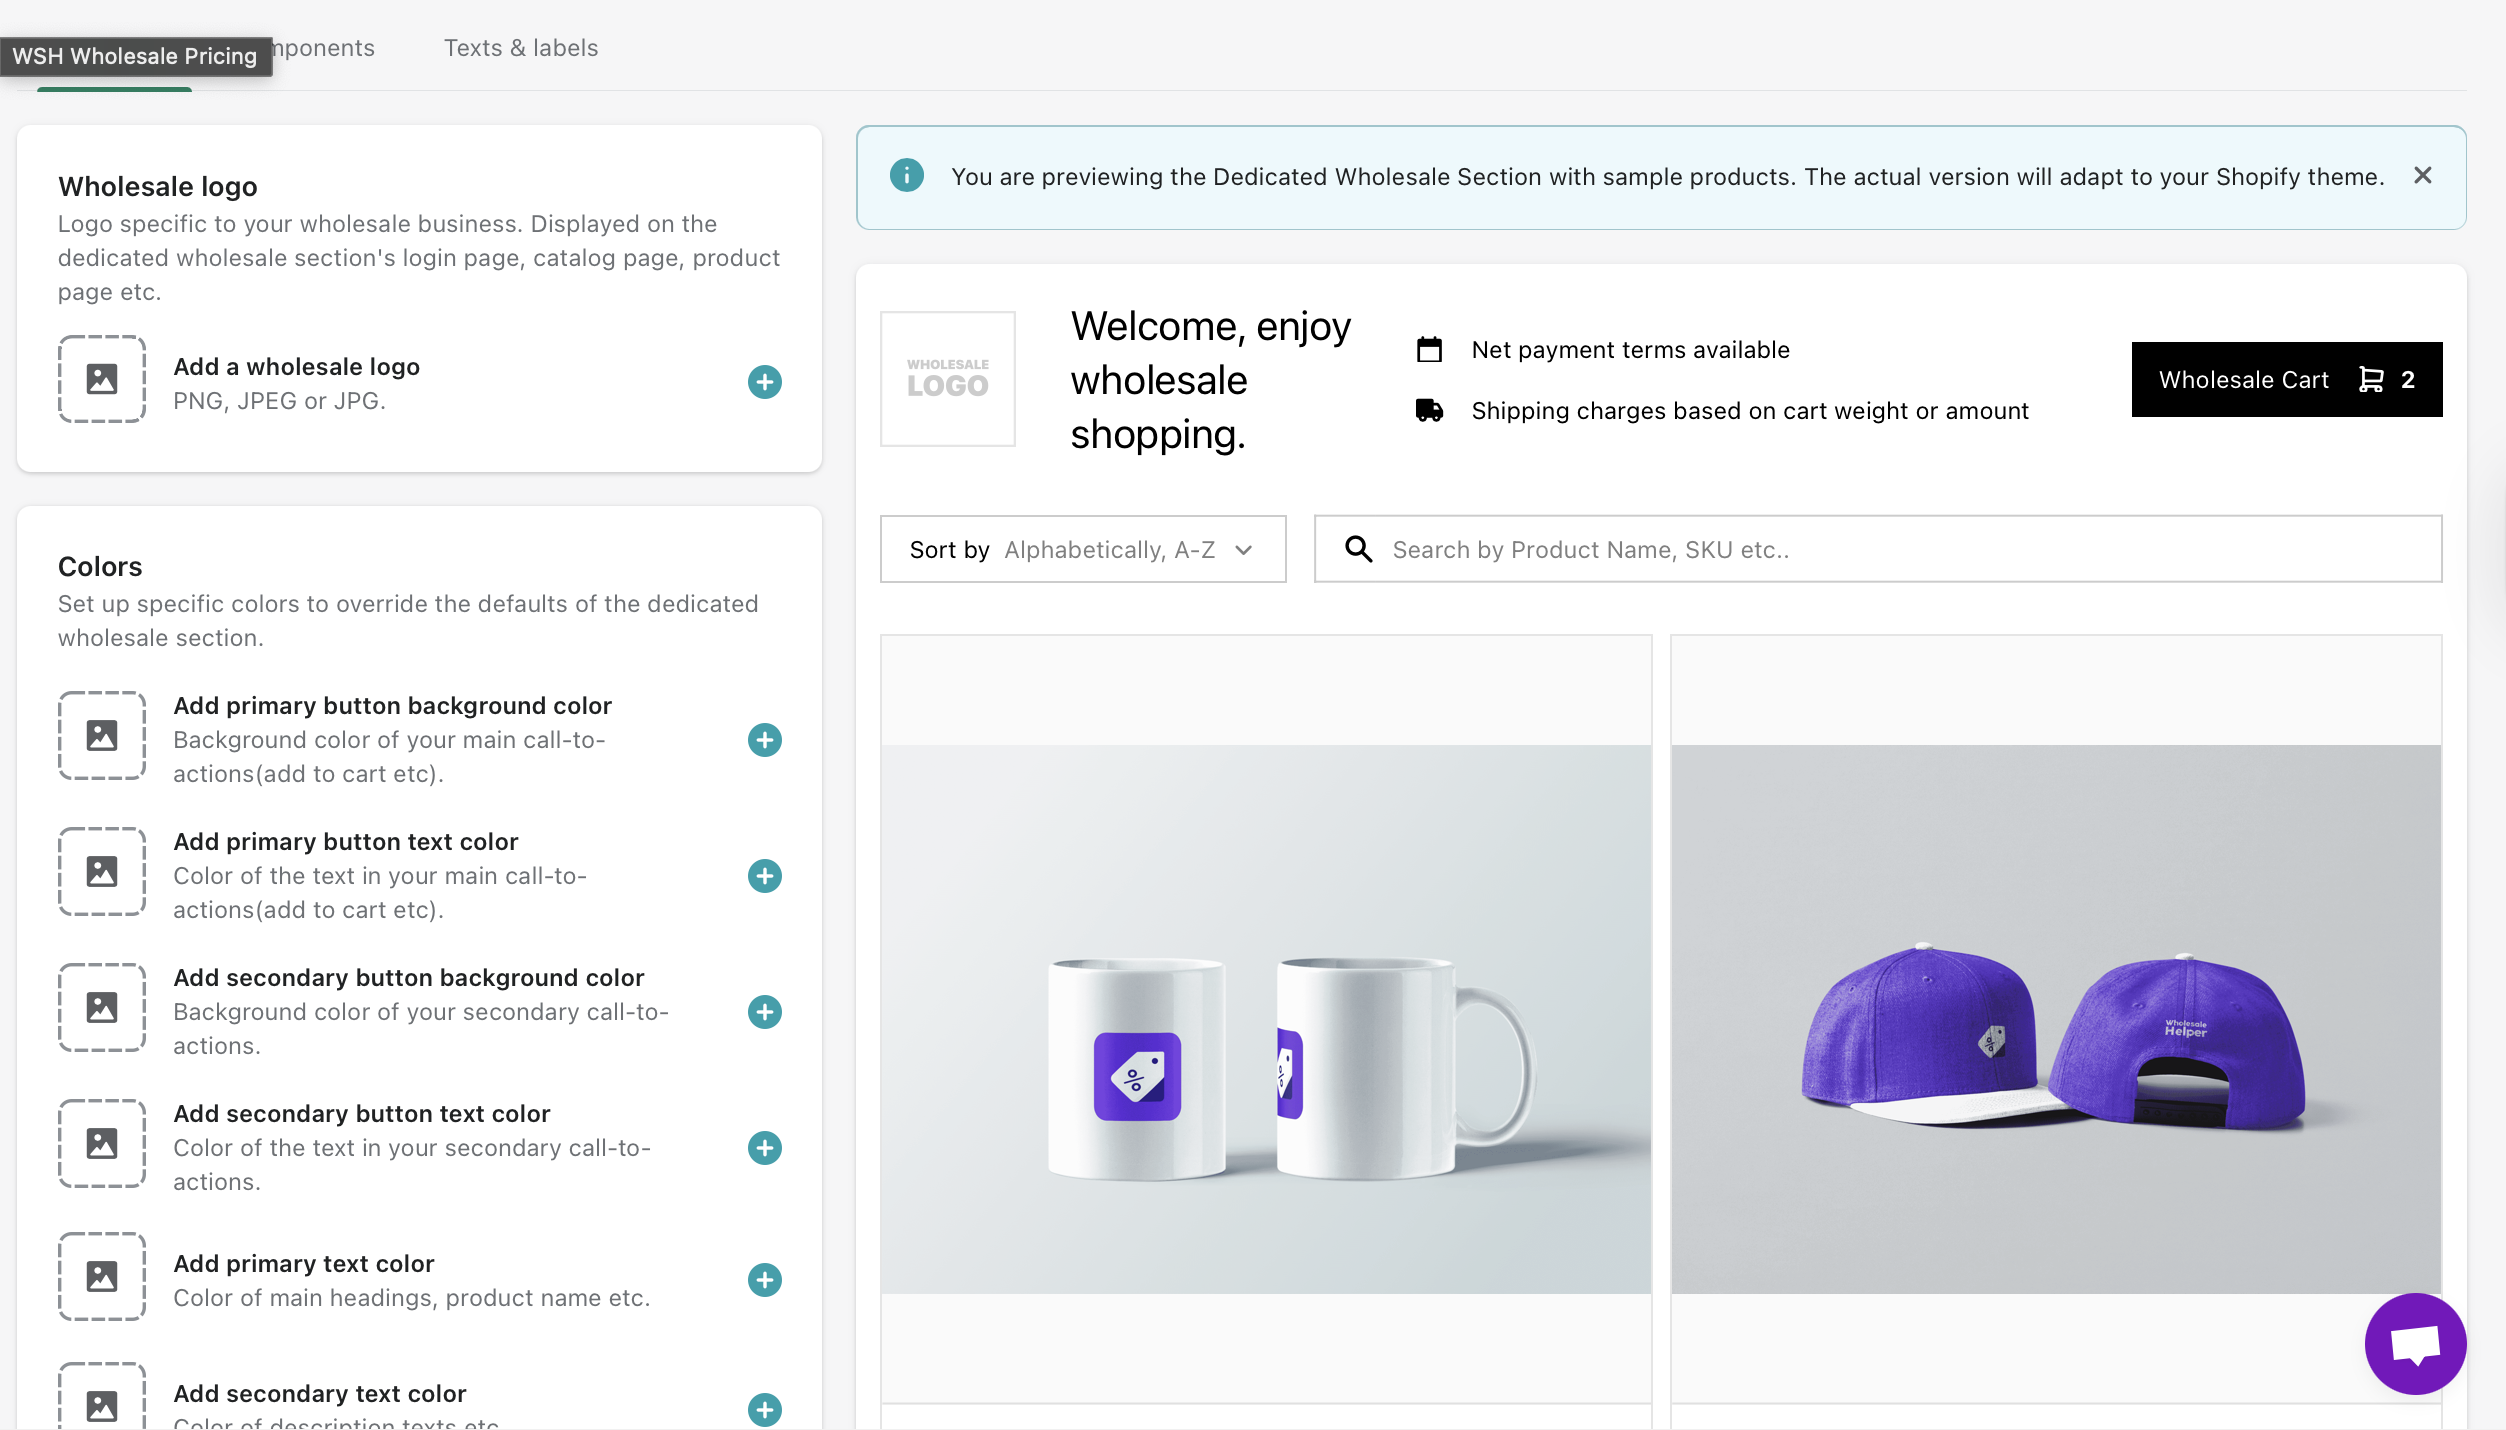Click plus for primary text color
This screenshot has height=1430, width=2506.
[x=765, y=1280]
